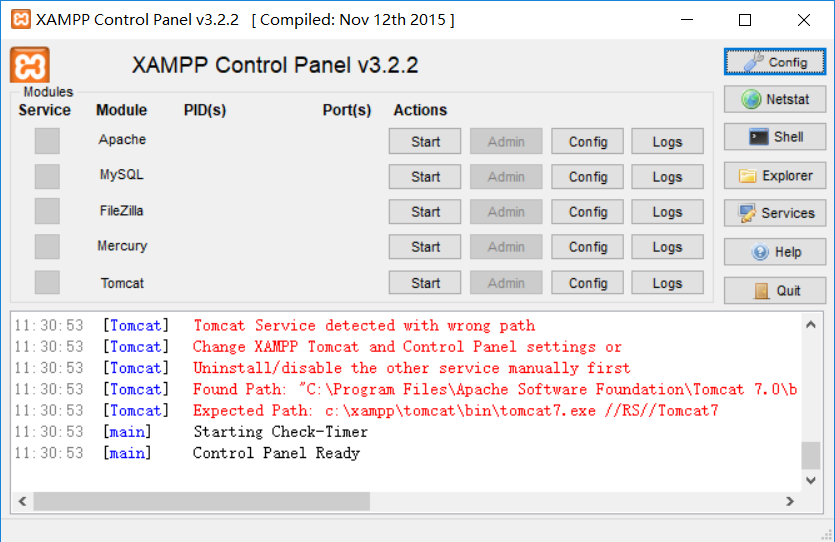This screenshot has height=542, width=835.
Task: Toggle the Tomcat service checkbox
Action: click(47, 282)
